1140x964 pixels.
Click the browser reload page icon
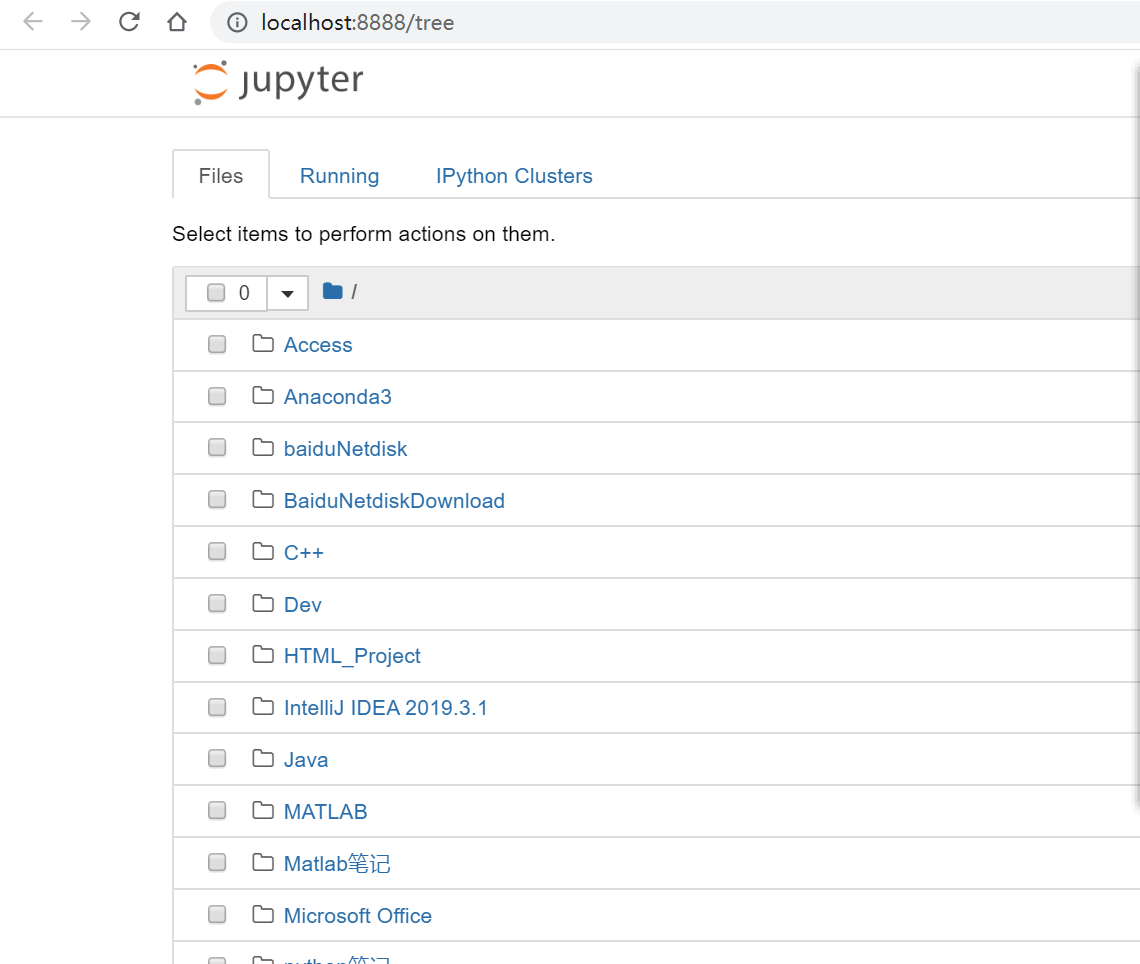point(129,22)
